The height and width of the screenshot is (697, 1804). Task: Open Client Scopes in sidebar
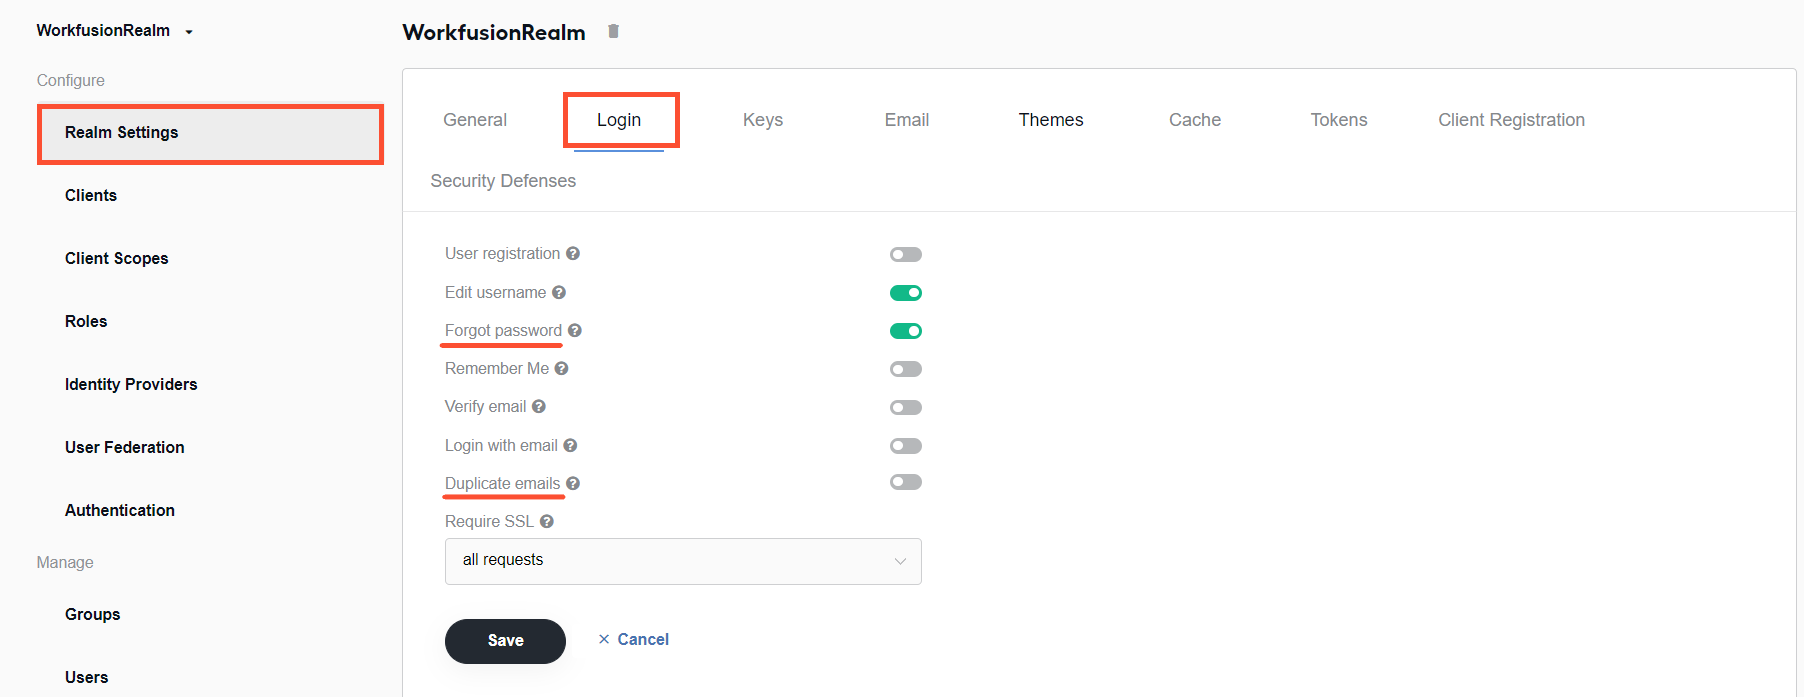tap(117, 259)
